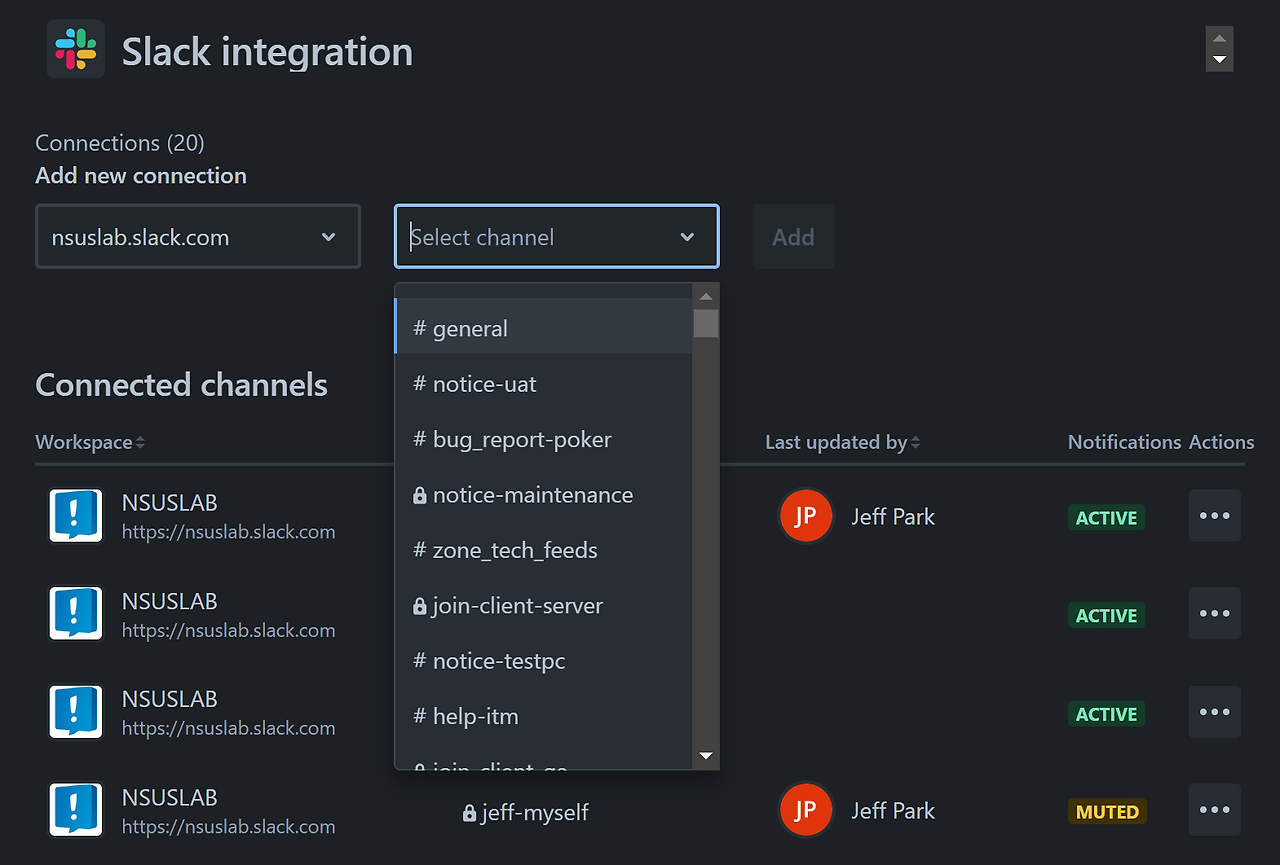
Task: Open the nsuslab.slack.com workspace dropdown
Action: (x=198, y=237)
